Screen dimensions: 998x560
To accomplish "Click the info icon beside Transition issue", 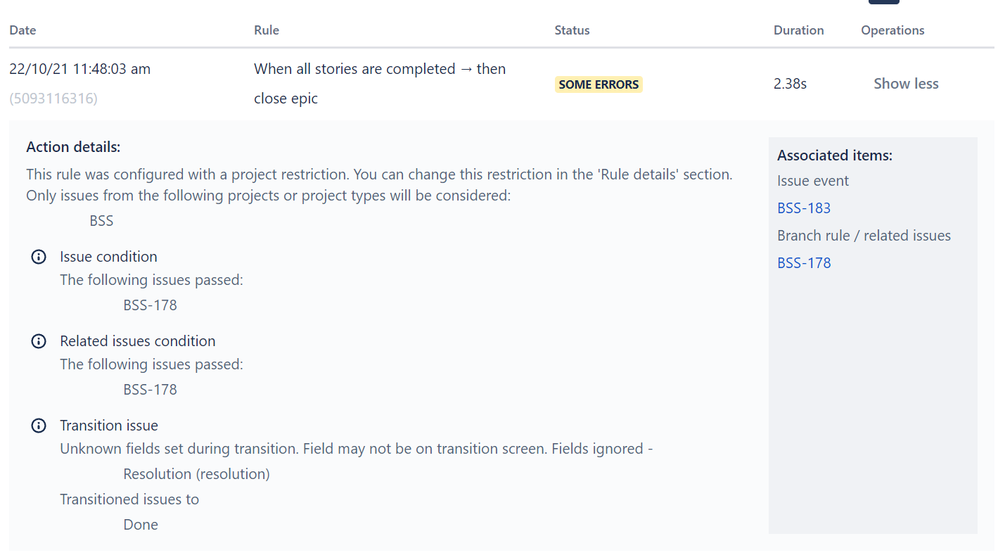I will coord(39,426).
